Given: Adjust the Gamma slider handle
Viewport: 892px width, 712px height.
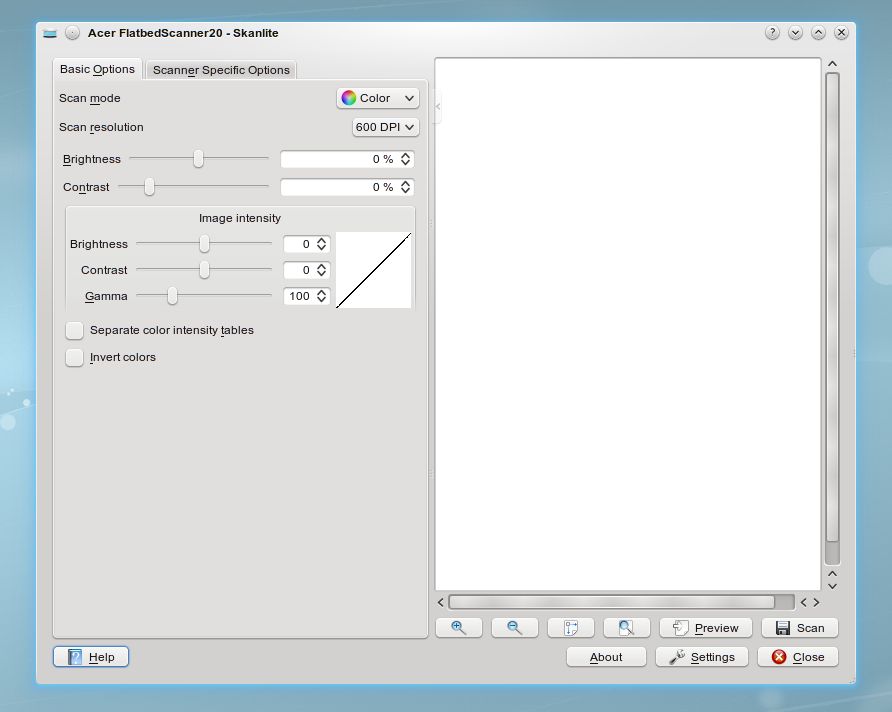Looking at the screenshot, I should pos(172,296).
